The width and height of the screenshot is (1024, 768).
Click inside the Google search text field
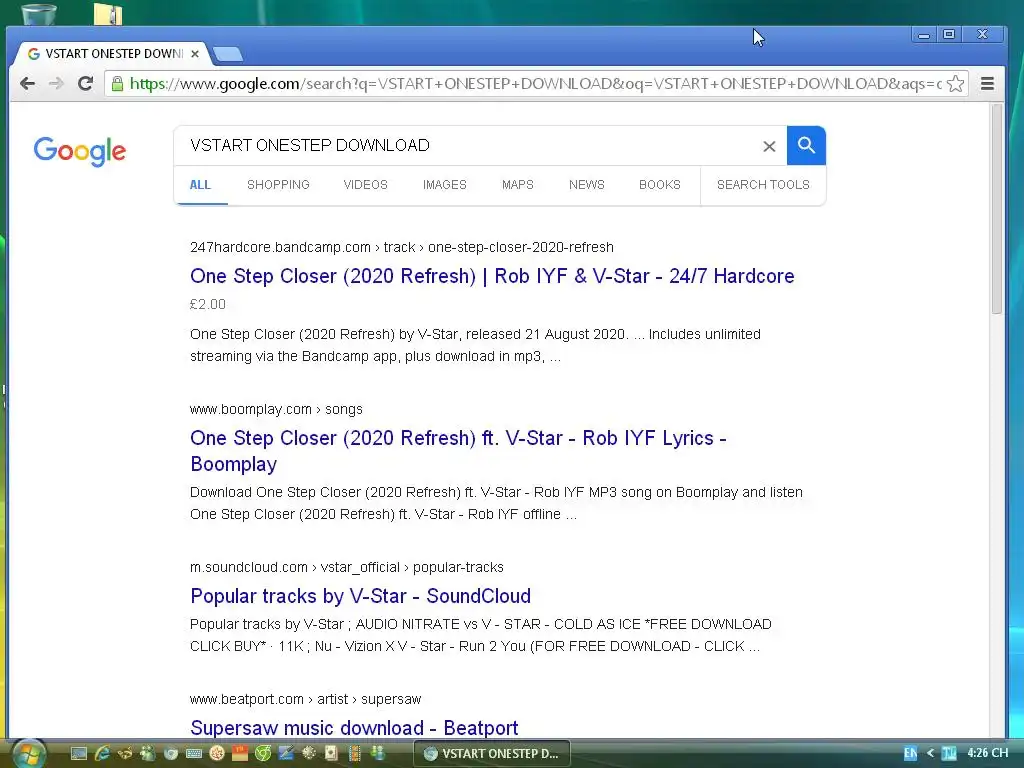pos(470,145)
